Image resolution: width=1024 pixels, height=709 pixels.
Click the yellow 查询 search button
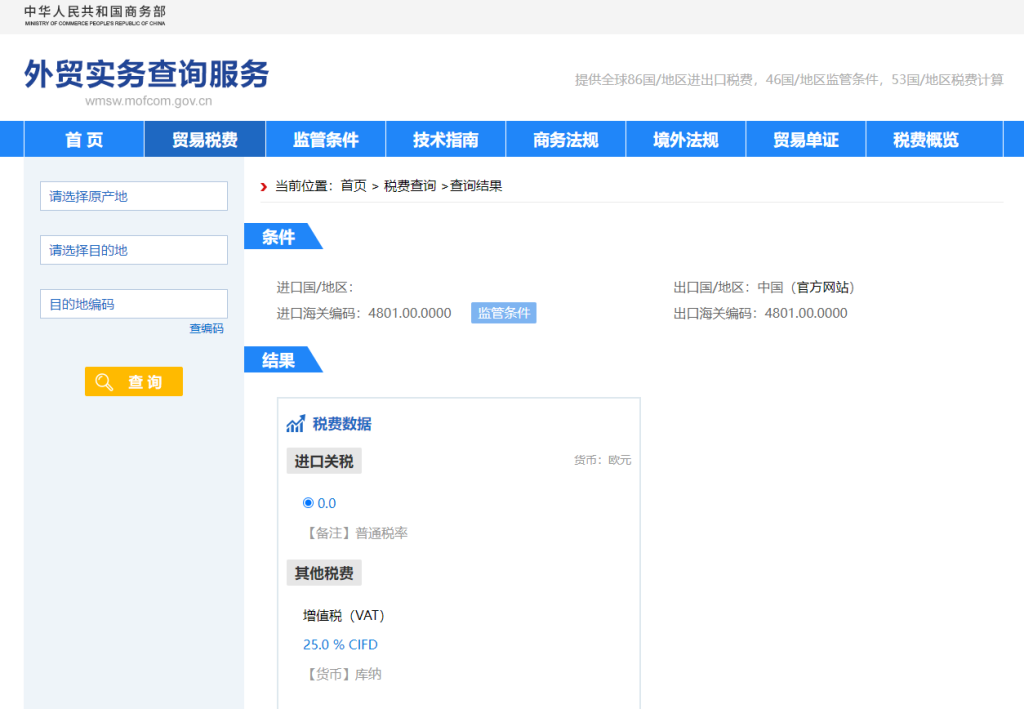pos(134,381)
